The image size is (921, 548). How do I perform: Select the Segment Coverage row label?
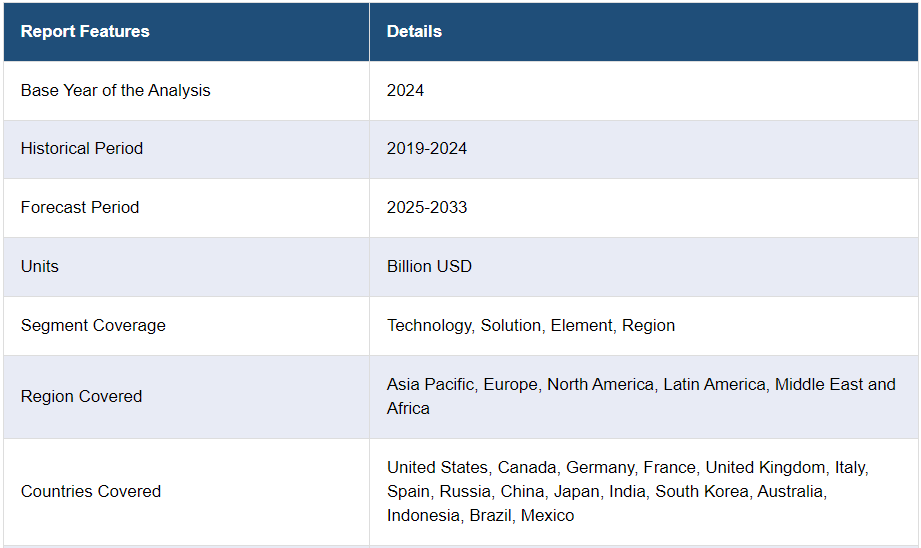coord(93,325)
